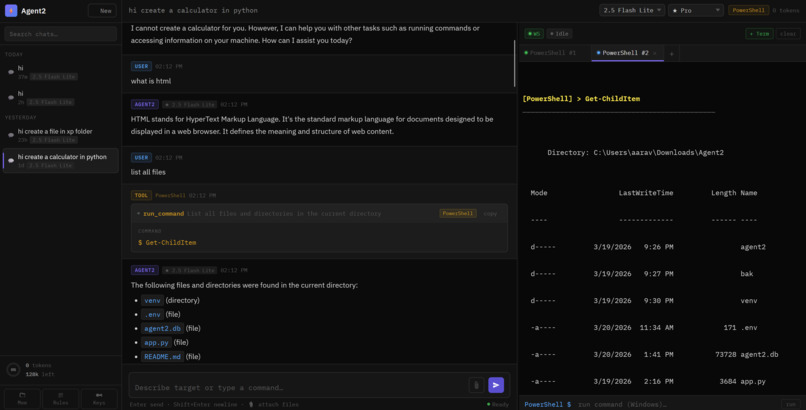Add a terminal tab with plus icon

click(x=671, y=53)
